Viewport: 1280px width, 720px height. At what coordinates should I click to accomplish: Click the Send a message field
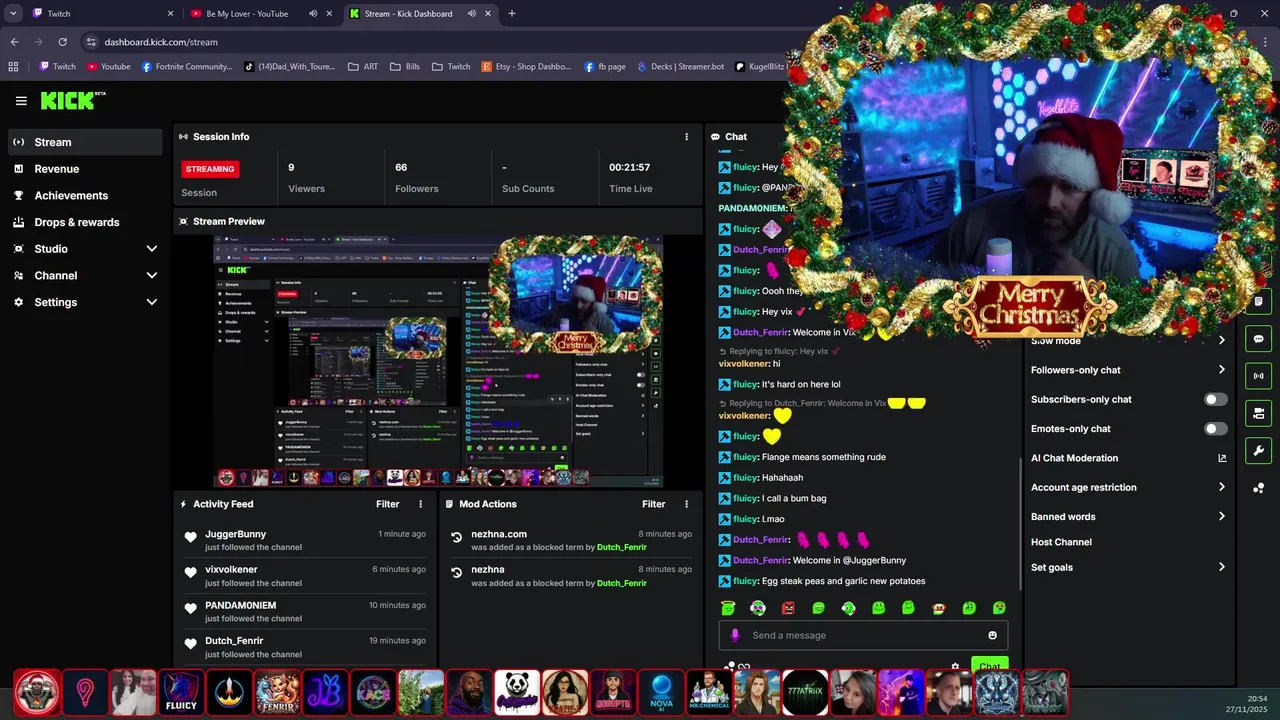pyautogui.click(x=863, y=635)
